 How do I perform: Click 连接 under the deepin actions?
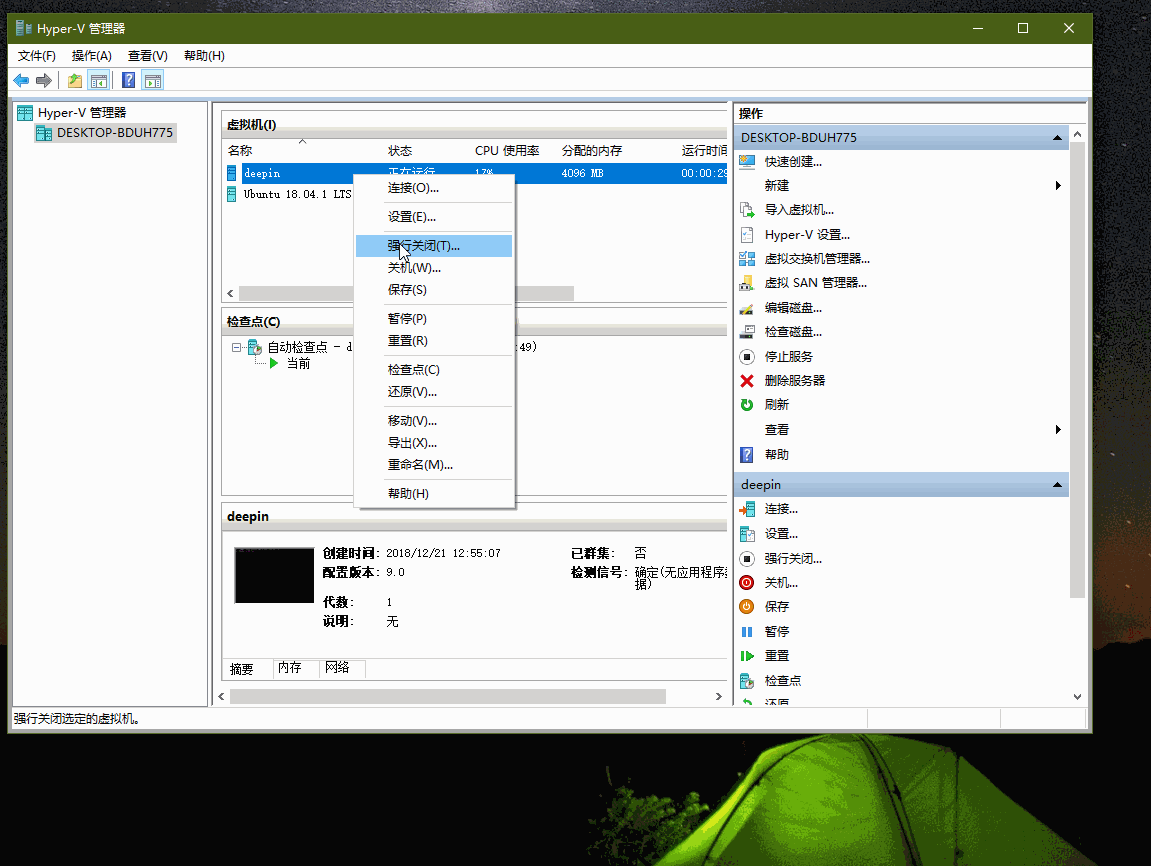(x=781, y=509)
